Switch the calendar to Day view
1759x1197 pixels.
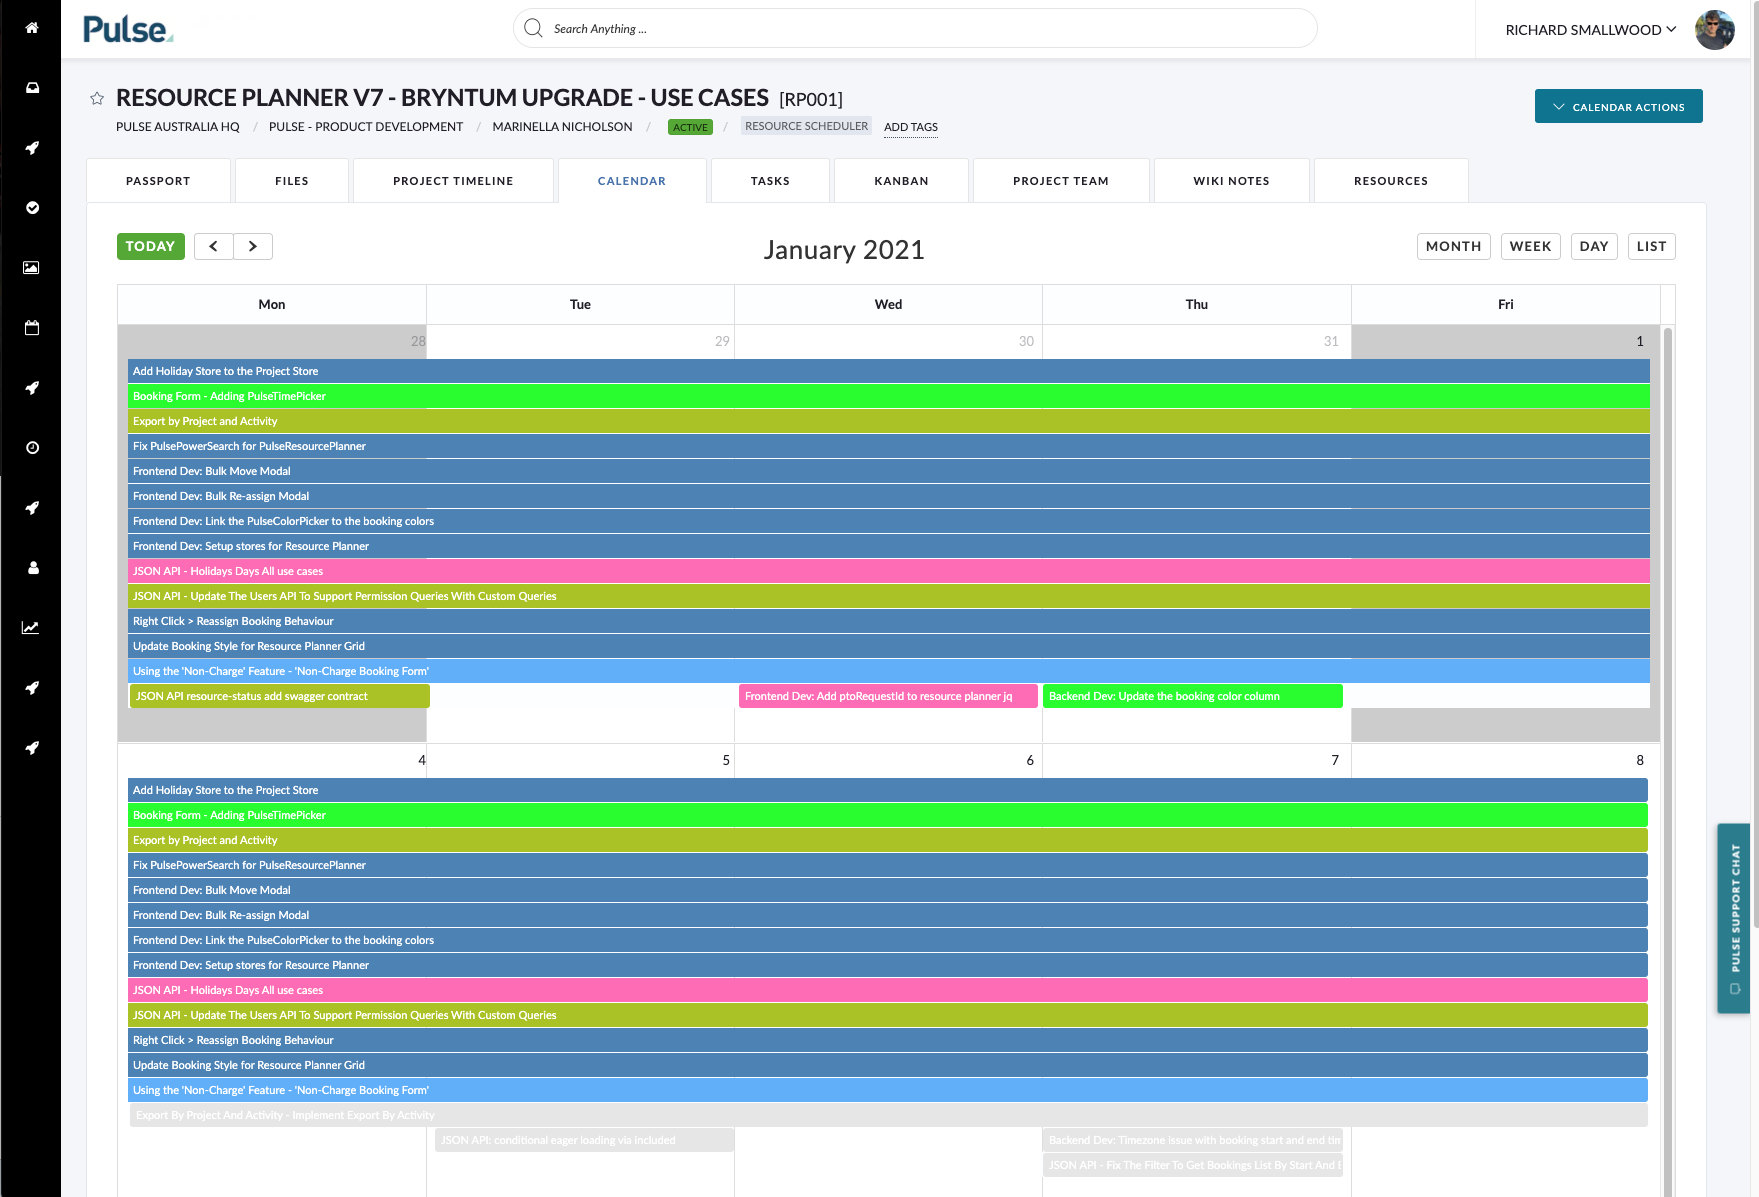pos(1594,246)
